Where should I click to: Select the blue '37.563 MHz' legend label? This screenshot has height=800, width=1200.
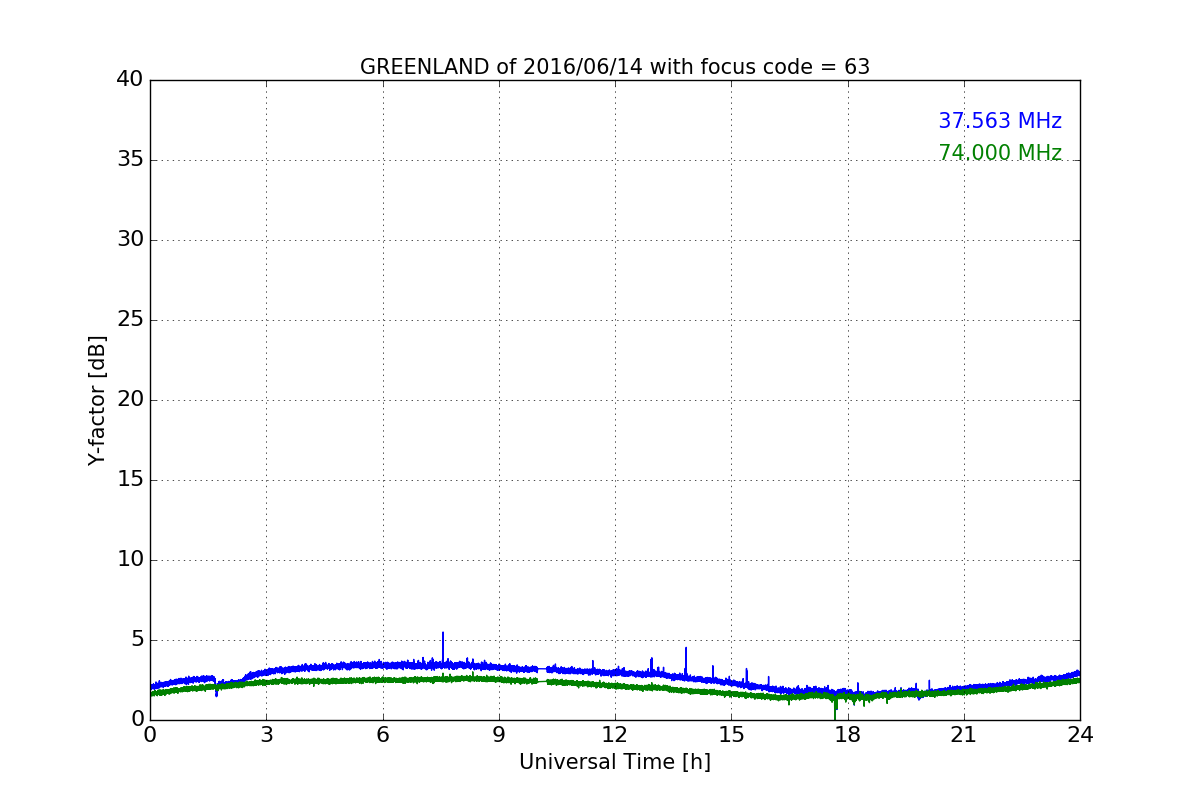pos(1000,121)
